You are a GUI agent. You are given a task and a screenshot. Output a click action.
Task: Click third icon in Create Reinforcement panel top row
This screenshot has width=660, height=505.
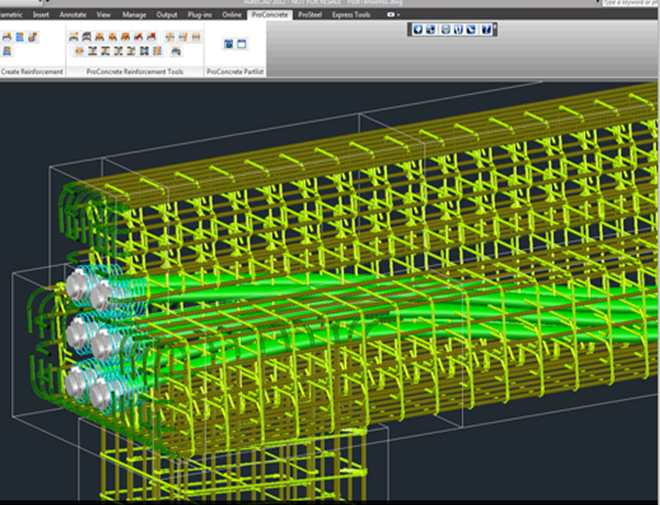[33, 37]
